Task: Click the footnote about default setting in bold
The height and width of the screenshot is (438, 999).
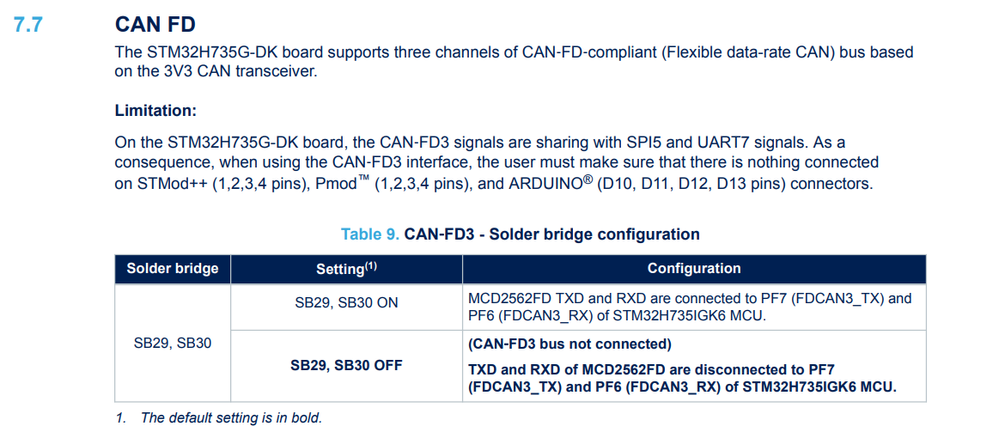Action: 219,418
